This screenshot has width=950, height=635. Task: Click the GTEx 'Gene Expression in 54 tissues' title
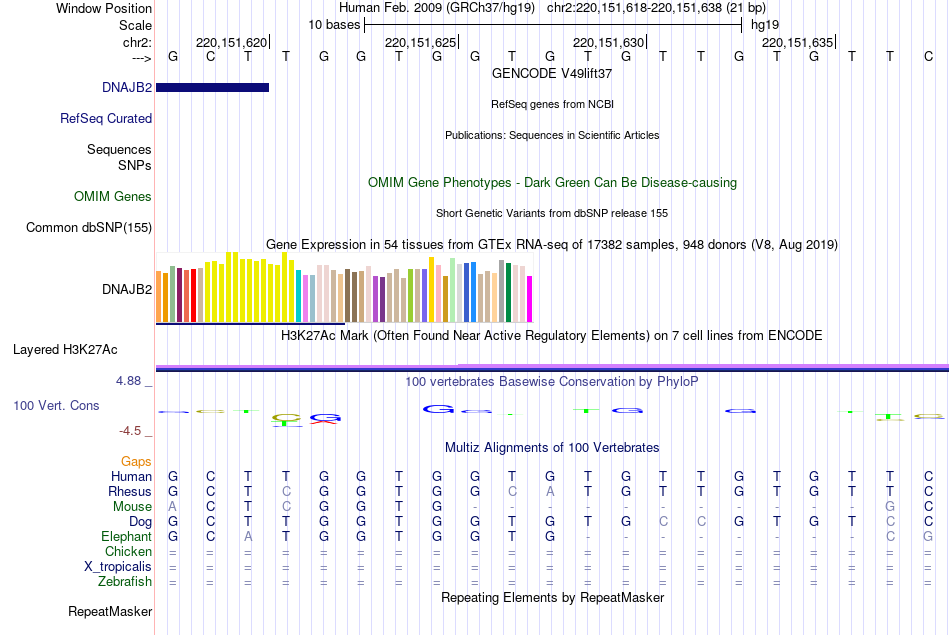[552, 245]
